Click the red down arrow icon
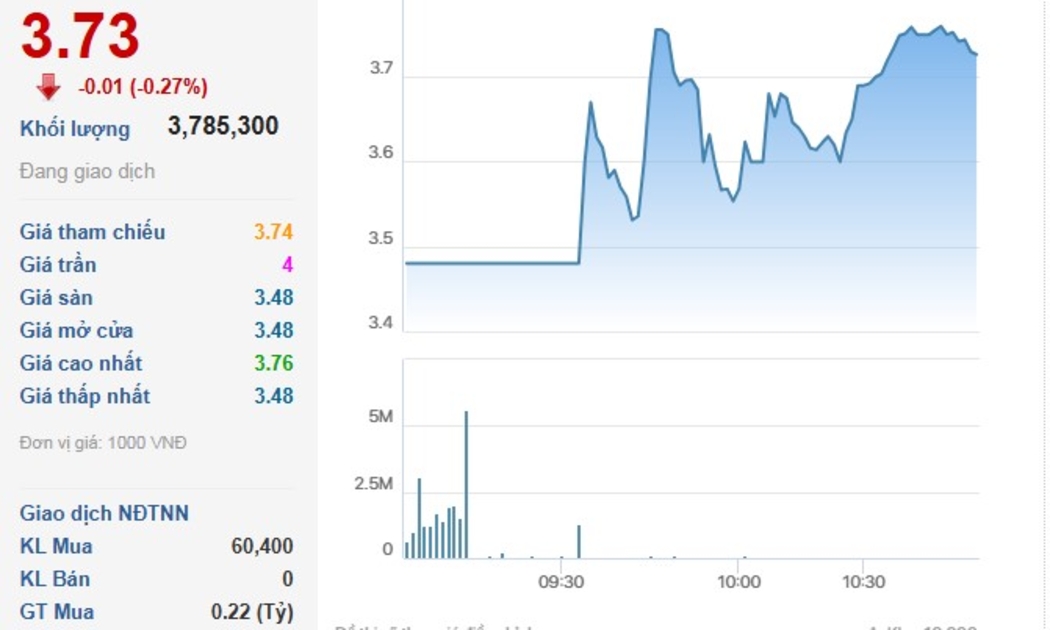 pyautogui.click(x=48, y=87)
